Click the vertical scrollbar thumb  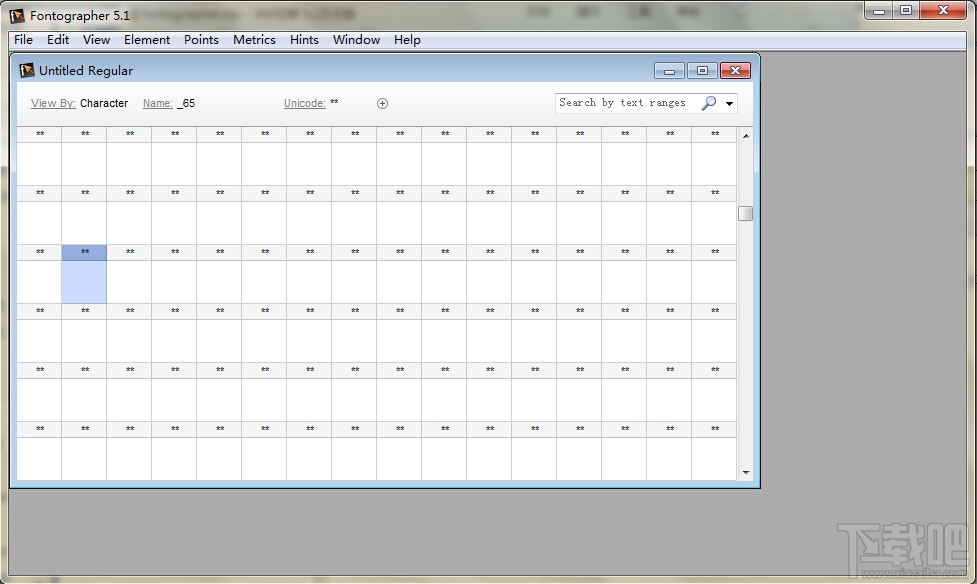coord(746,213)
